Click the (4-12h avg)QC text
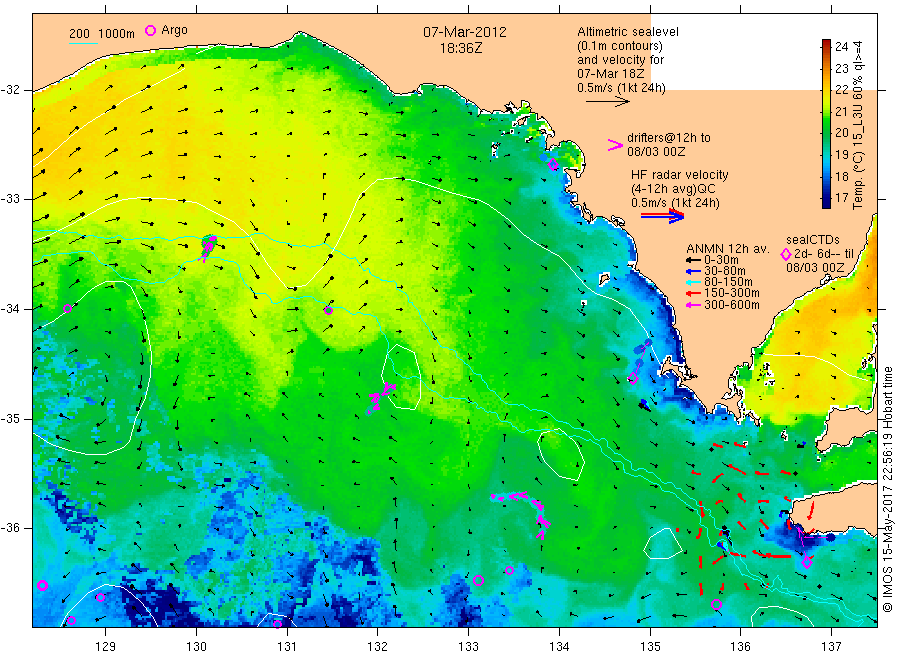Image resolution: width=900 pixels, height=660 pixels. tap(673, 189)
